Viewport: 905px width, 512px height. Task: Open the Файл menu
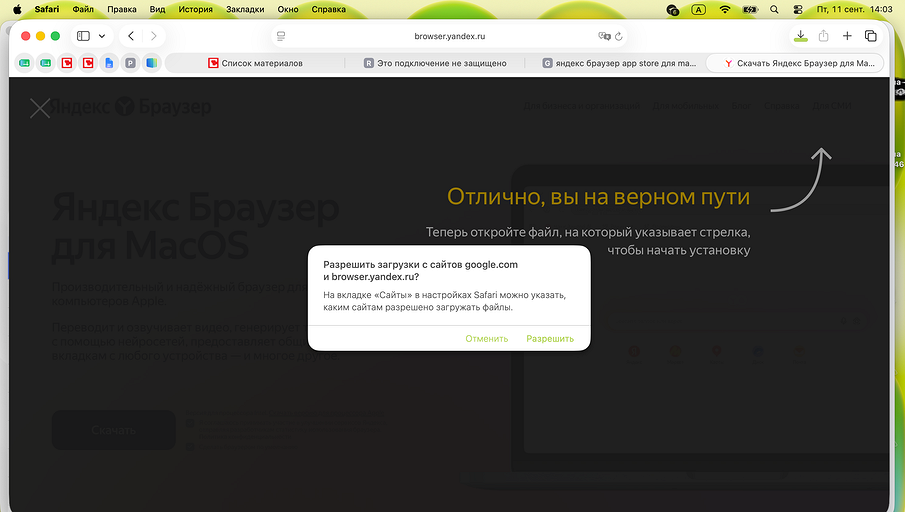(83, 9)
